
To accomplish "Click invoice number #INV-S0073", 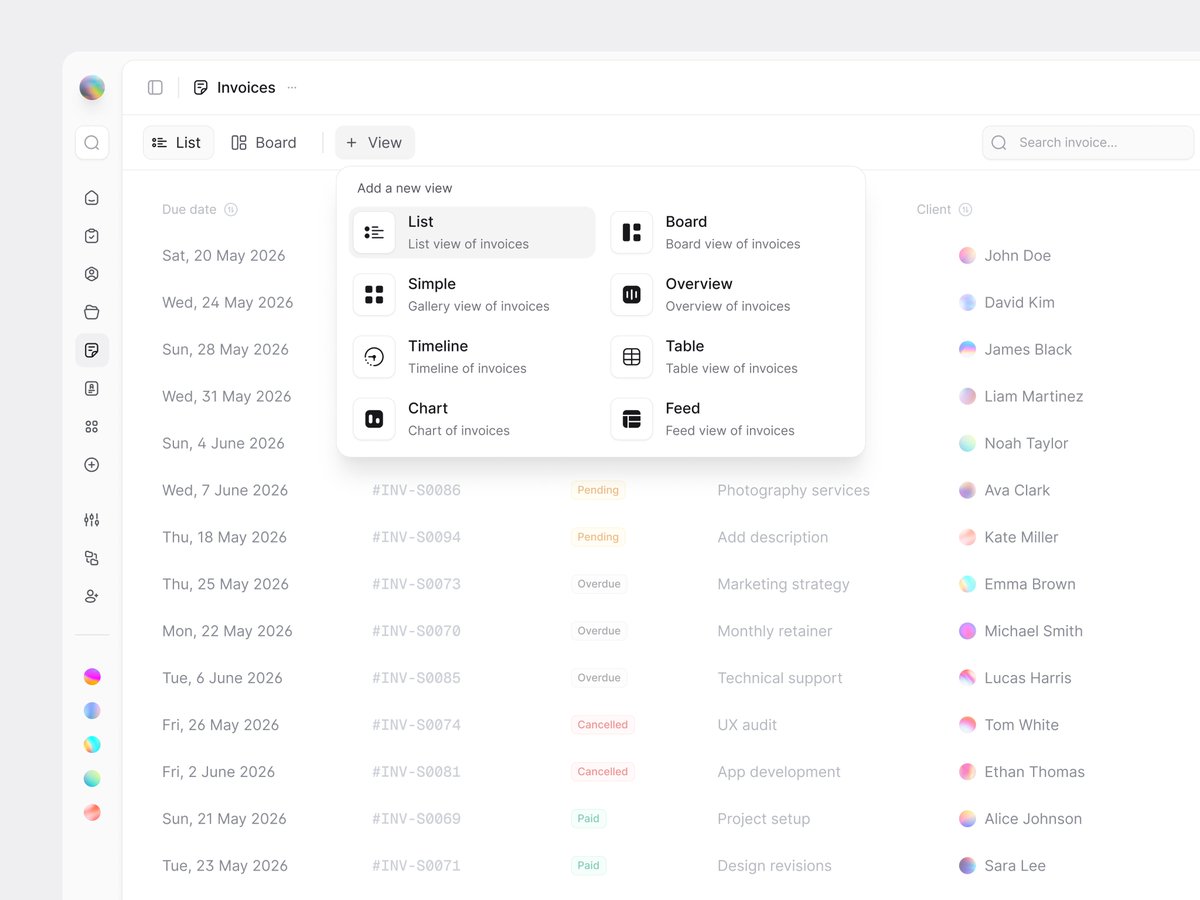I will (x=417, y=585).
